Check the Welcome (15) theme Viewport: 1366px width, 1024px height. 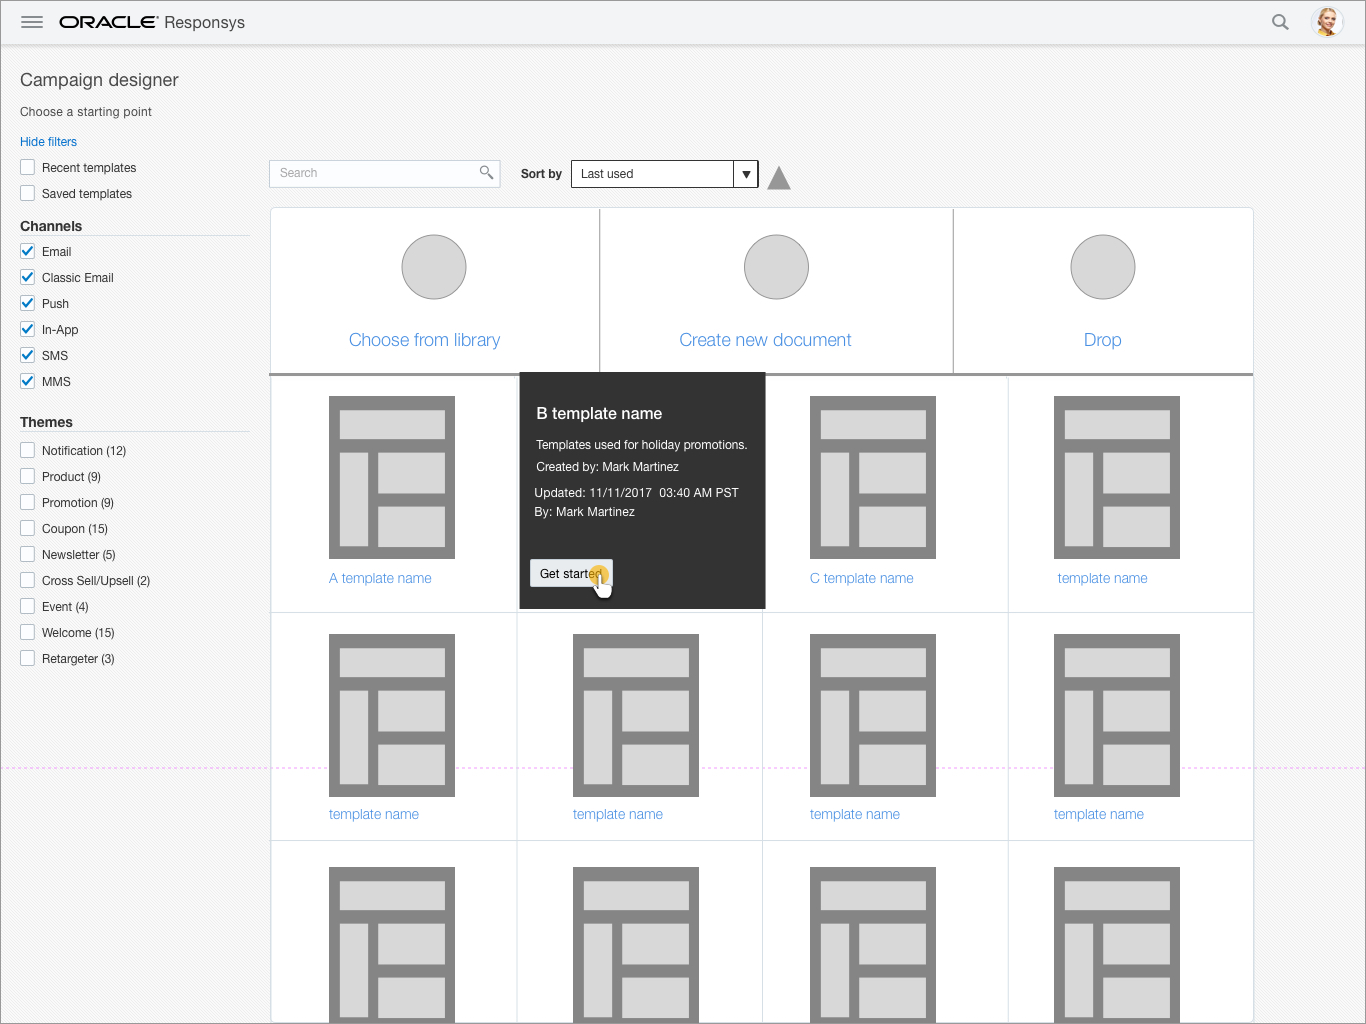[28, 632]
